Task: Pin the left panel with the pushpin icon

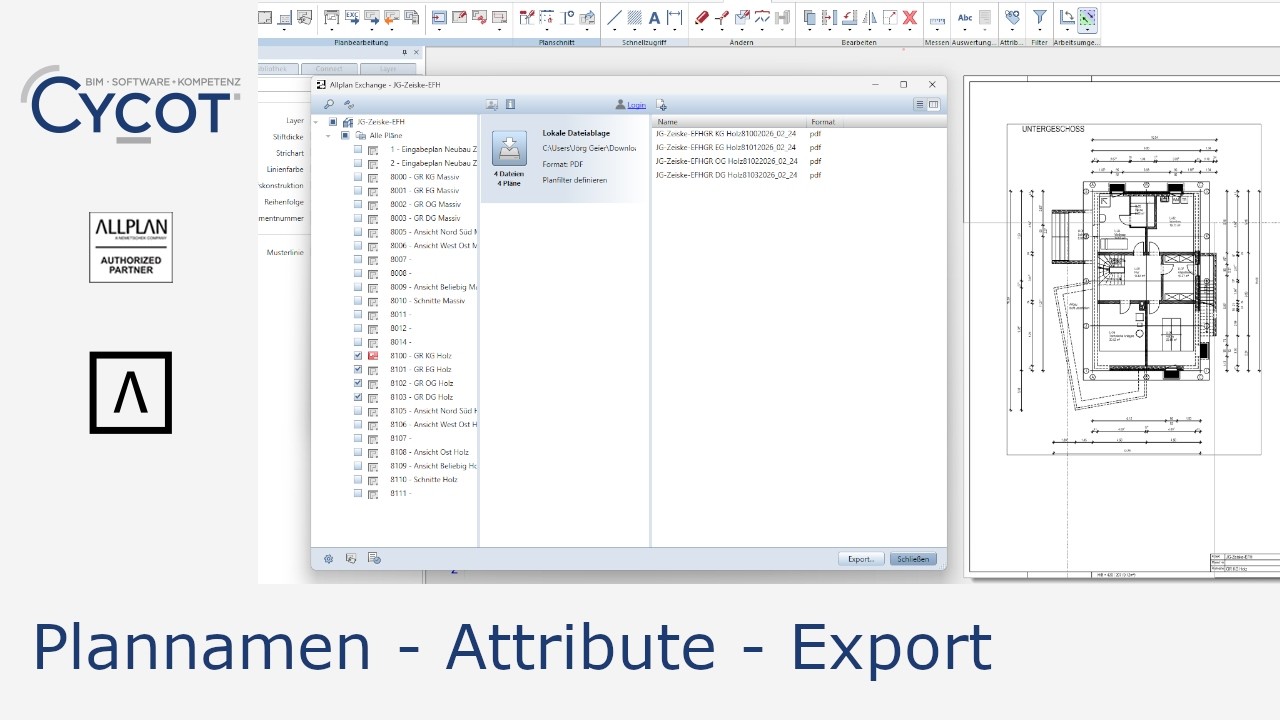Action: (405, 51)
